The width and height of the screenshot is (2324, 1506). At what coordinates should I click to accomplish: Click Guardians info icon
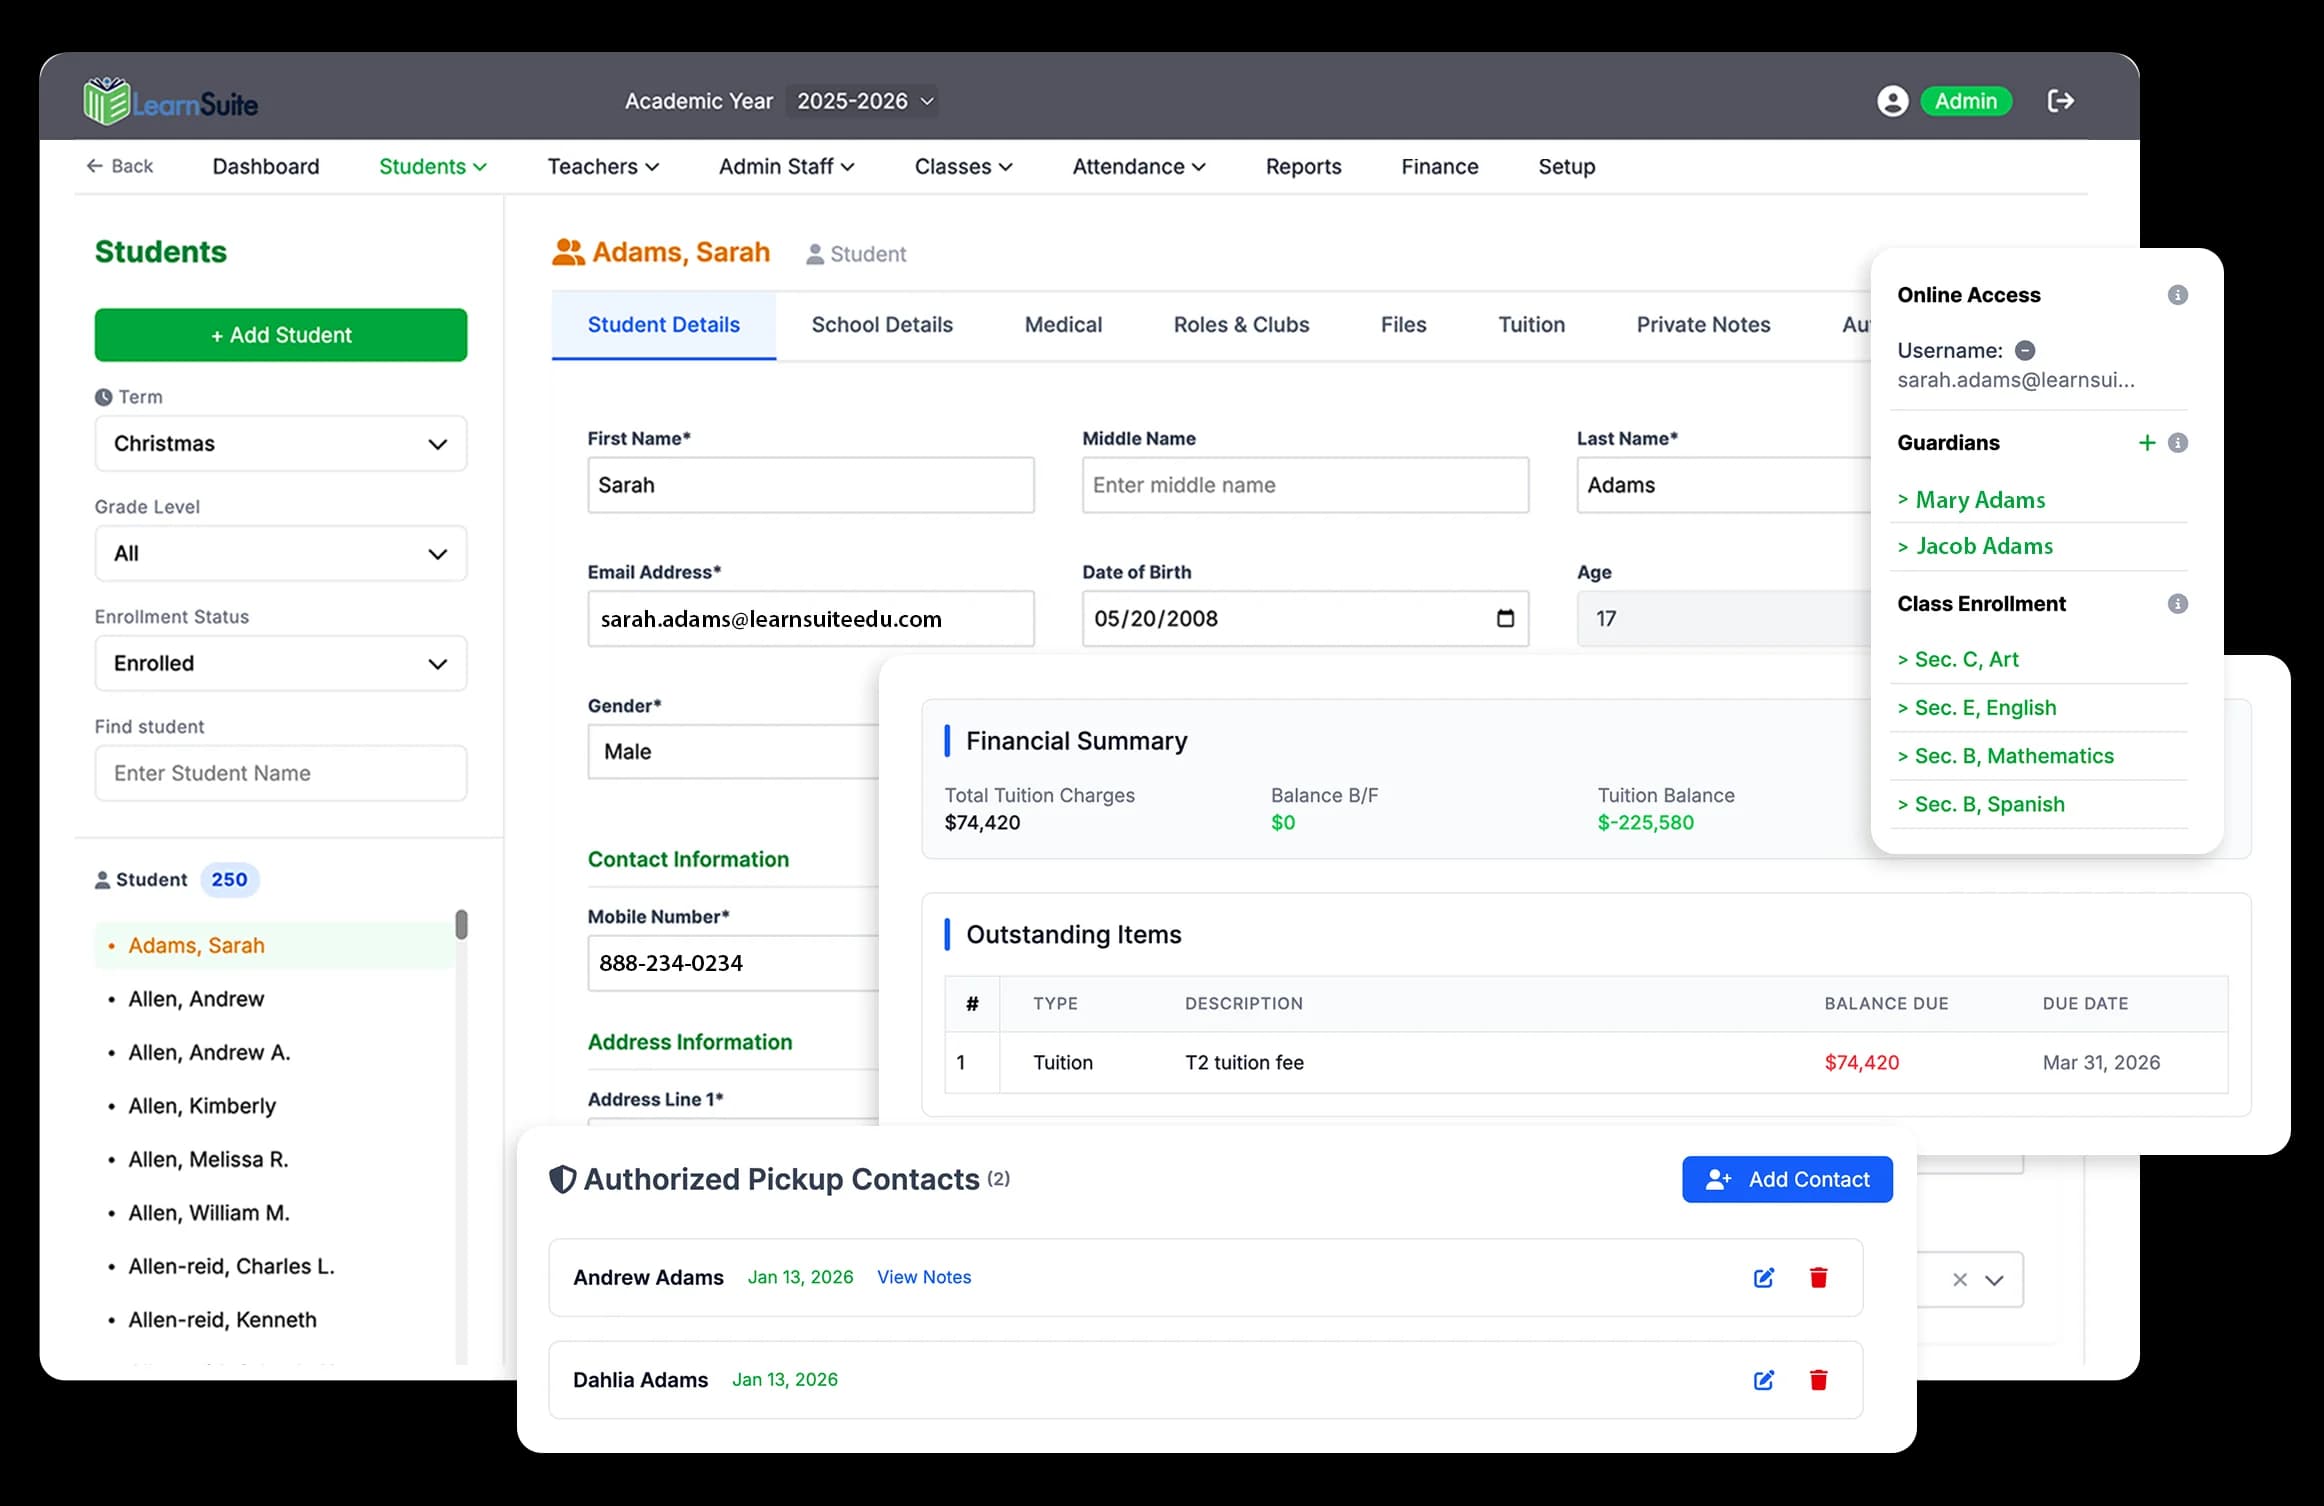pyautogui.click(x=2177, y=443)
